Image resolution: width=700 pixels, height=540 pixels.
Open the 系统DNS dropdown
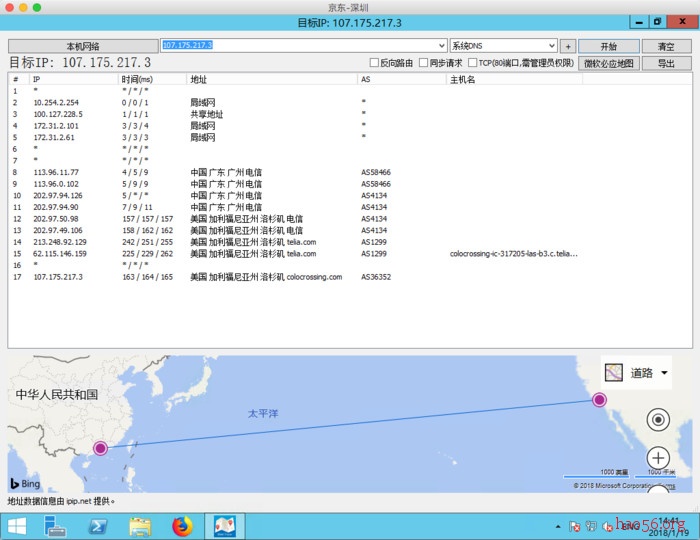click(503, 46)
